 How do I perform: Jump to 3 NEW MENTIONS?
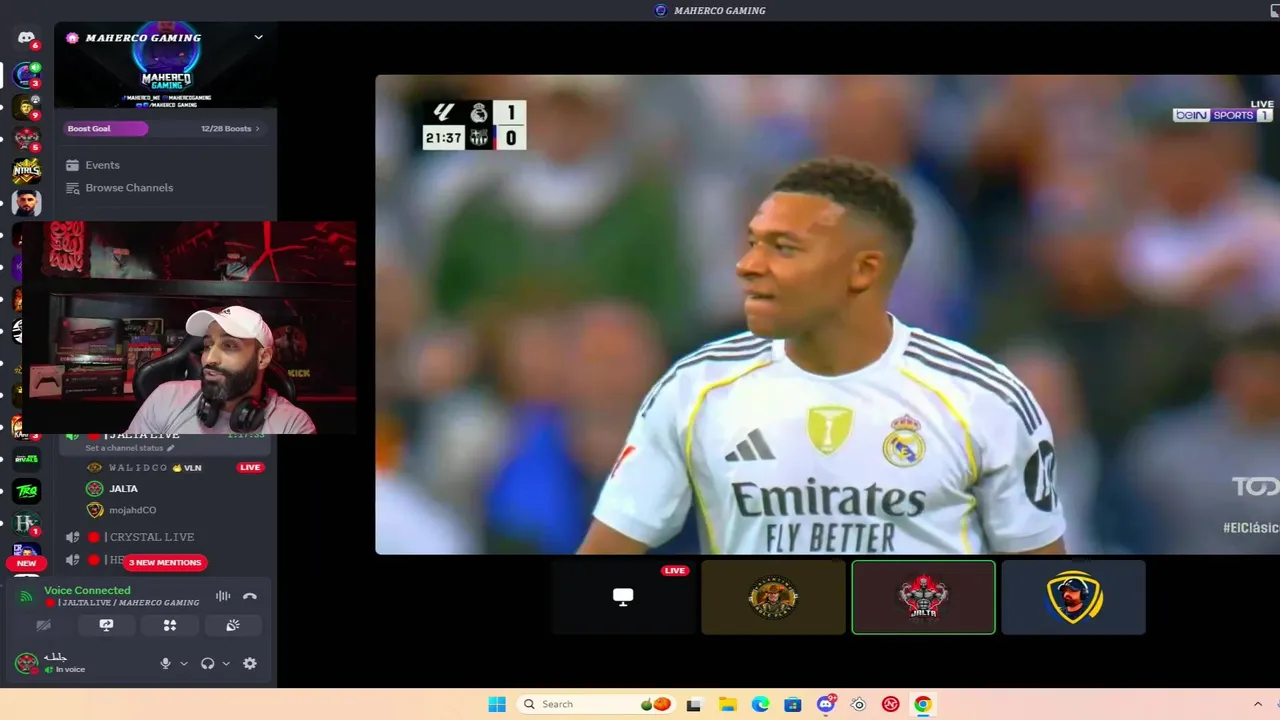pos(165,562)
